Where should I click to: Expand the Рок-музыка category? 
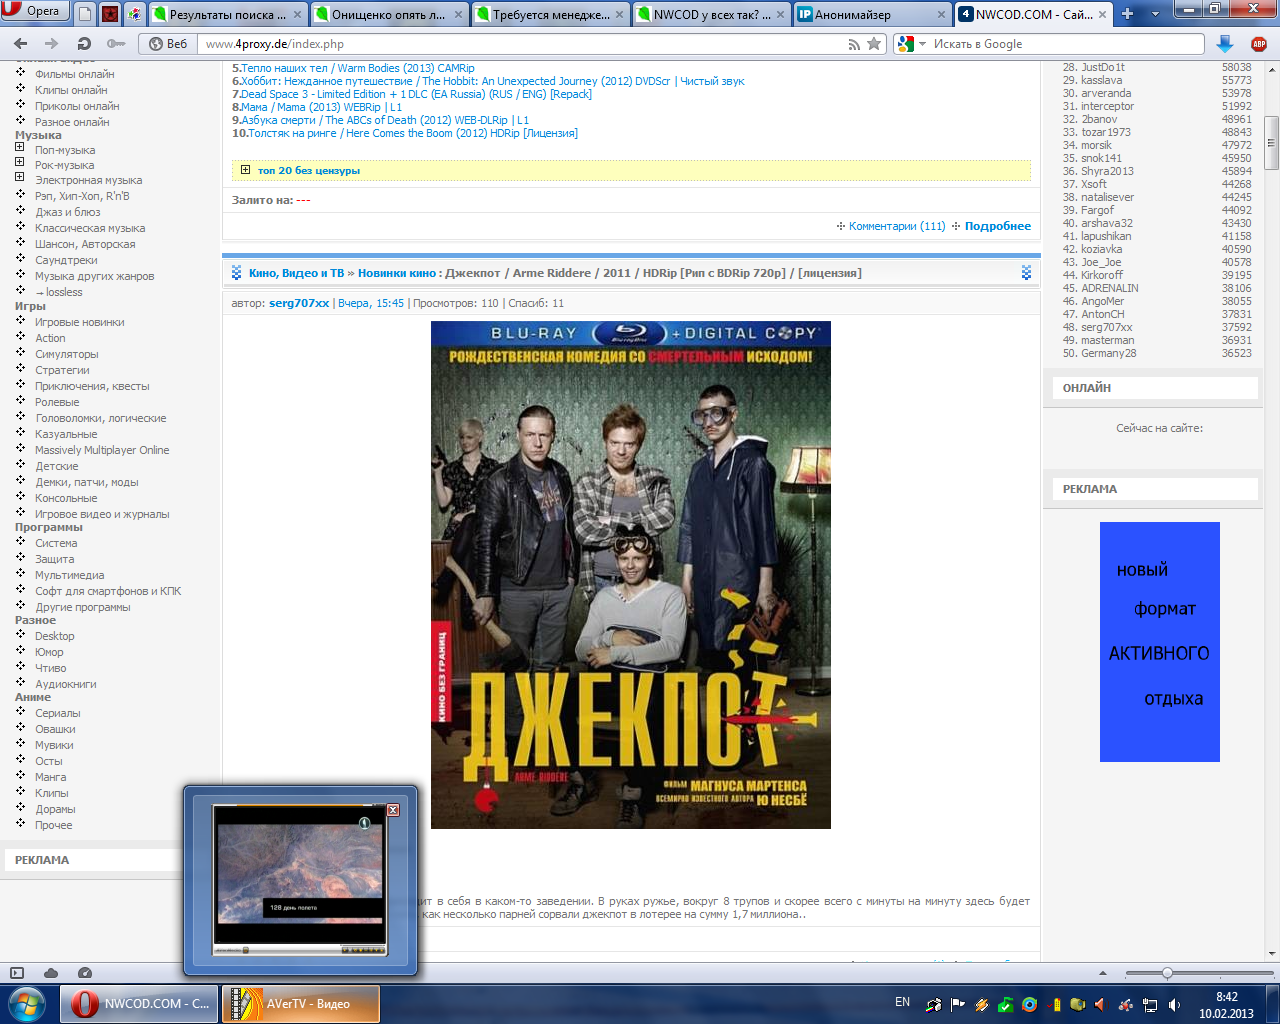[x=19, y=162]
